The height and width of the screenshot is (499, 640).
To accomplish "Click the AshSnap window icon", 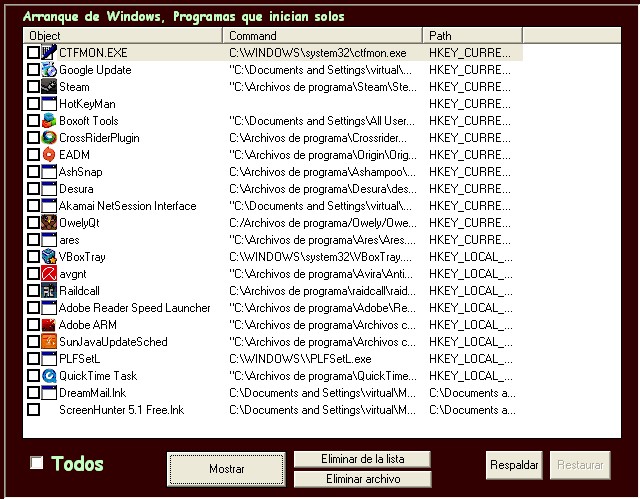I will (x=49, y=172).
